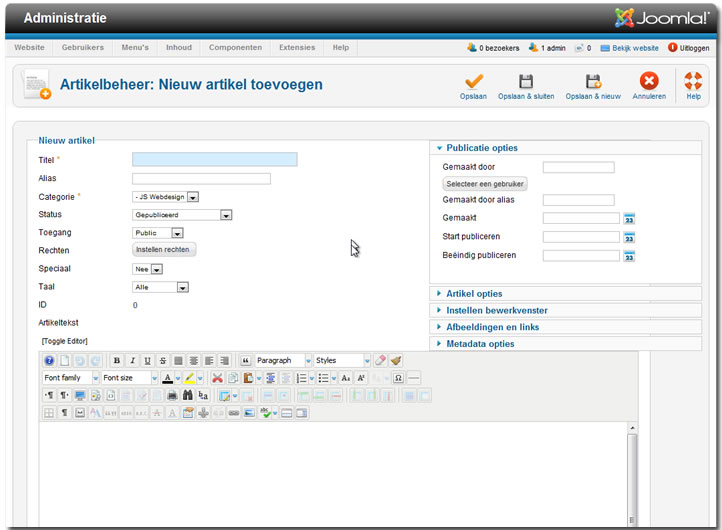Open the Font family dropdown
Viewport: 722px width, 530px height.
click(70, 378)
